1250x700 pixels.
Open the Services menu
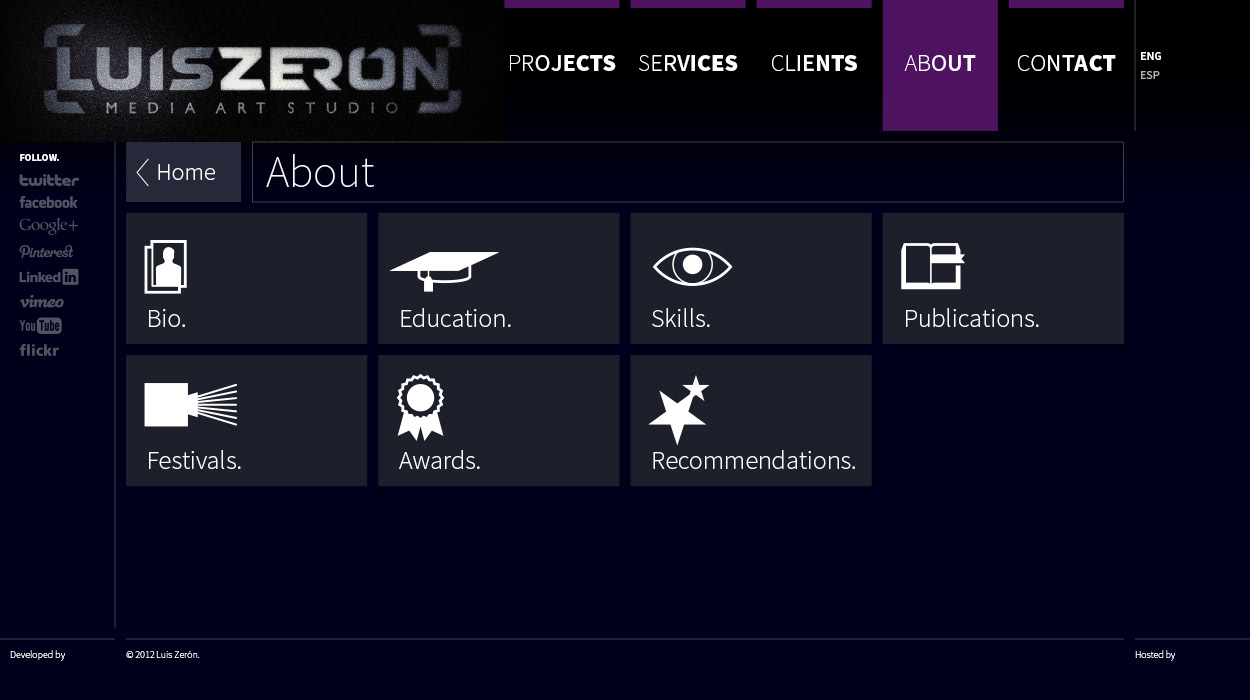click(688, 63)
